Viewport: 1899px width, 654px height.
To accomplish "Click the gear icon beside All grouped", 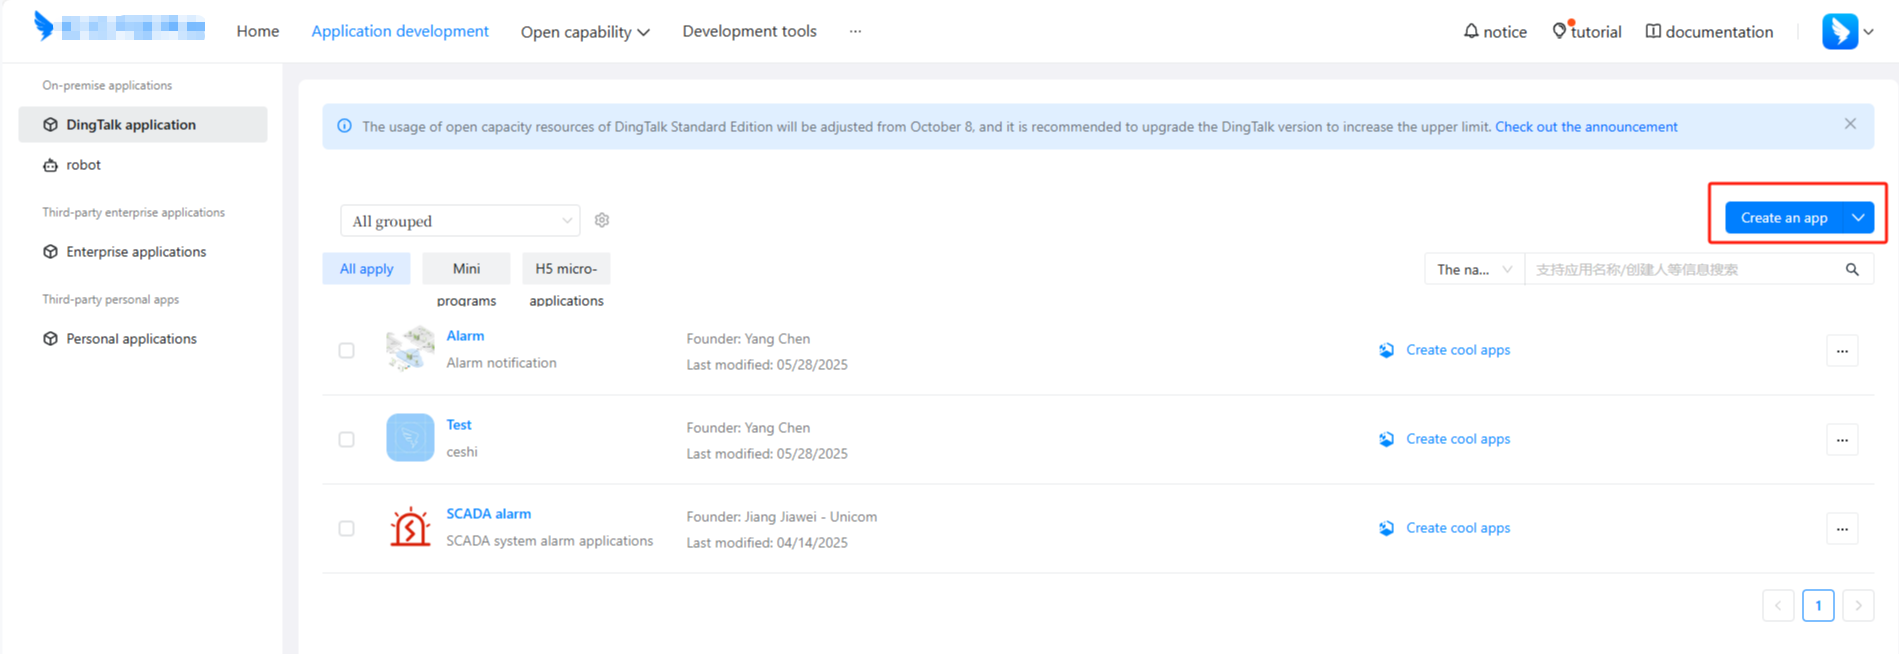I will coord(602,220).
